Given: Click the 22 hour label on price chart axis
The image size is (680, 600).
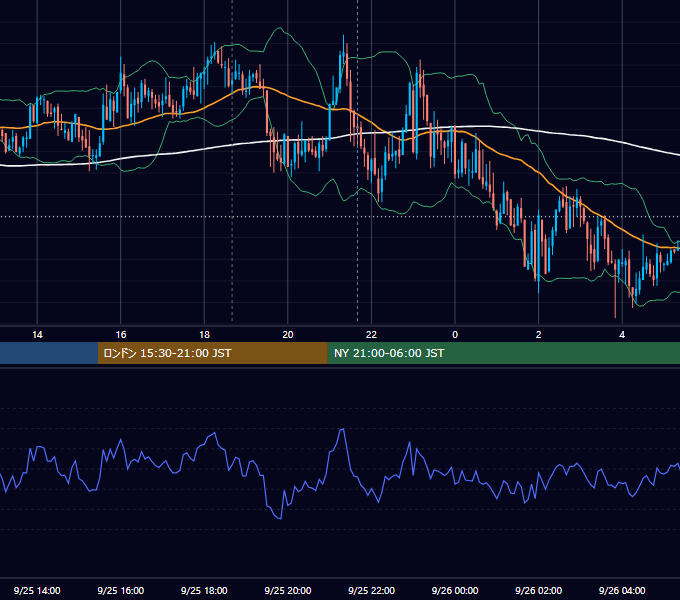Looking at the screenshot, I should pos(371,335).
